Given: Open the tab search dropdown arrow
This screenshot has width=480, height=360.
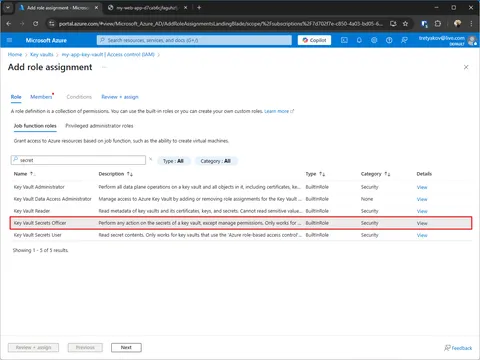Looking at the screenshot, I should coord(8,8).
